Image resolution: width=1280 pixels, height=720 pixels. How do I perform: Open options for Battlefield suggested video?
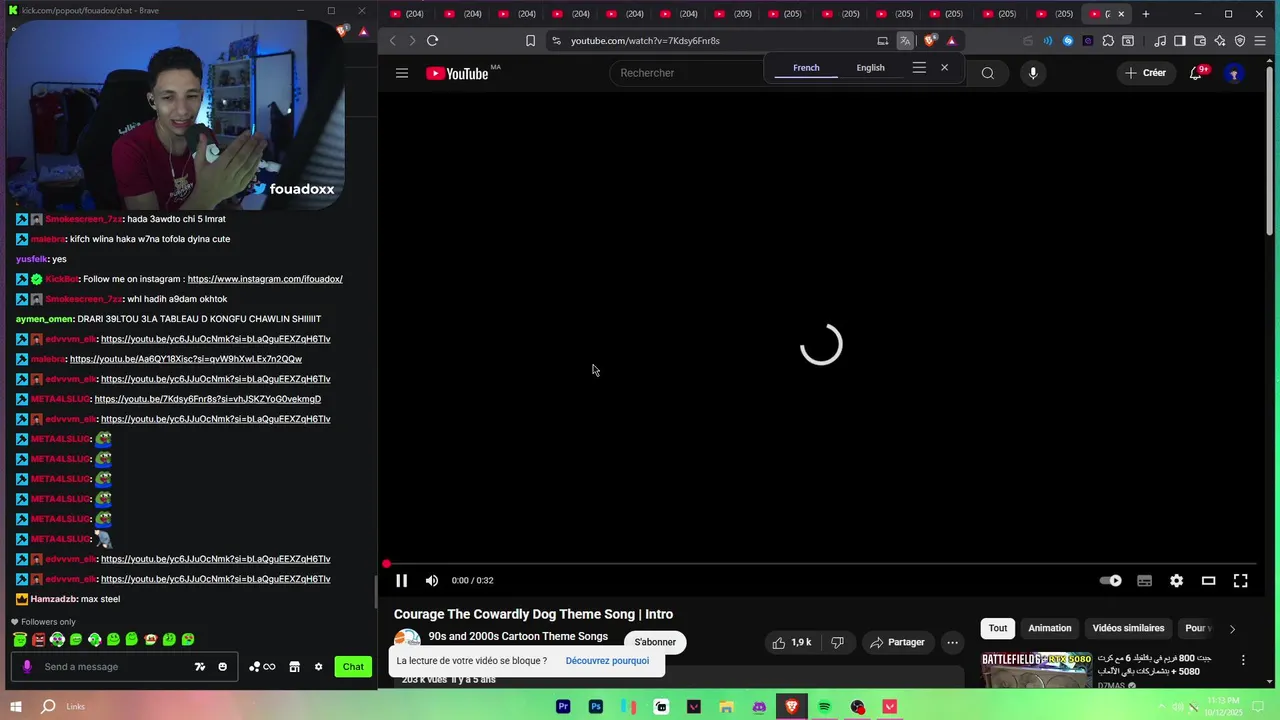point(1243,660)
